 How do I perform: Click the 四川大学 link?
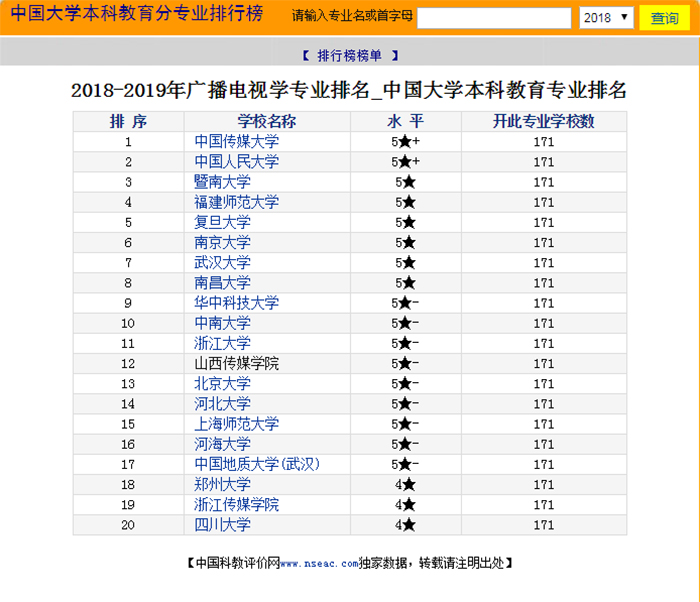pos(222,525)
